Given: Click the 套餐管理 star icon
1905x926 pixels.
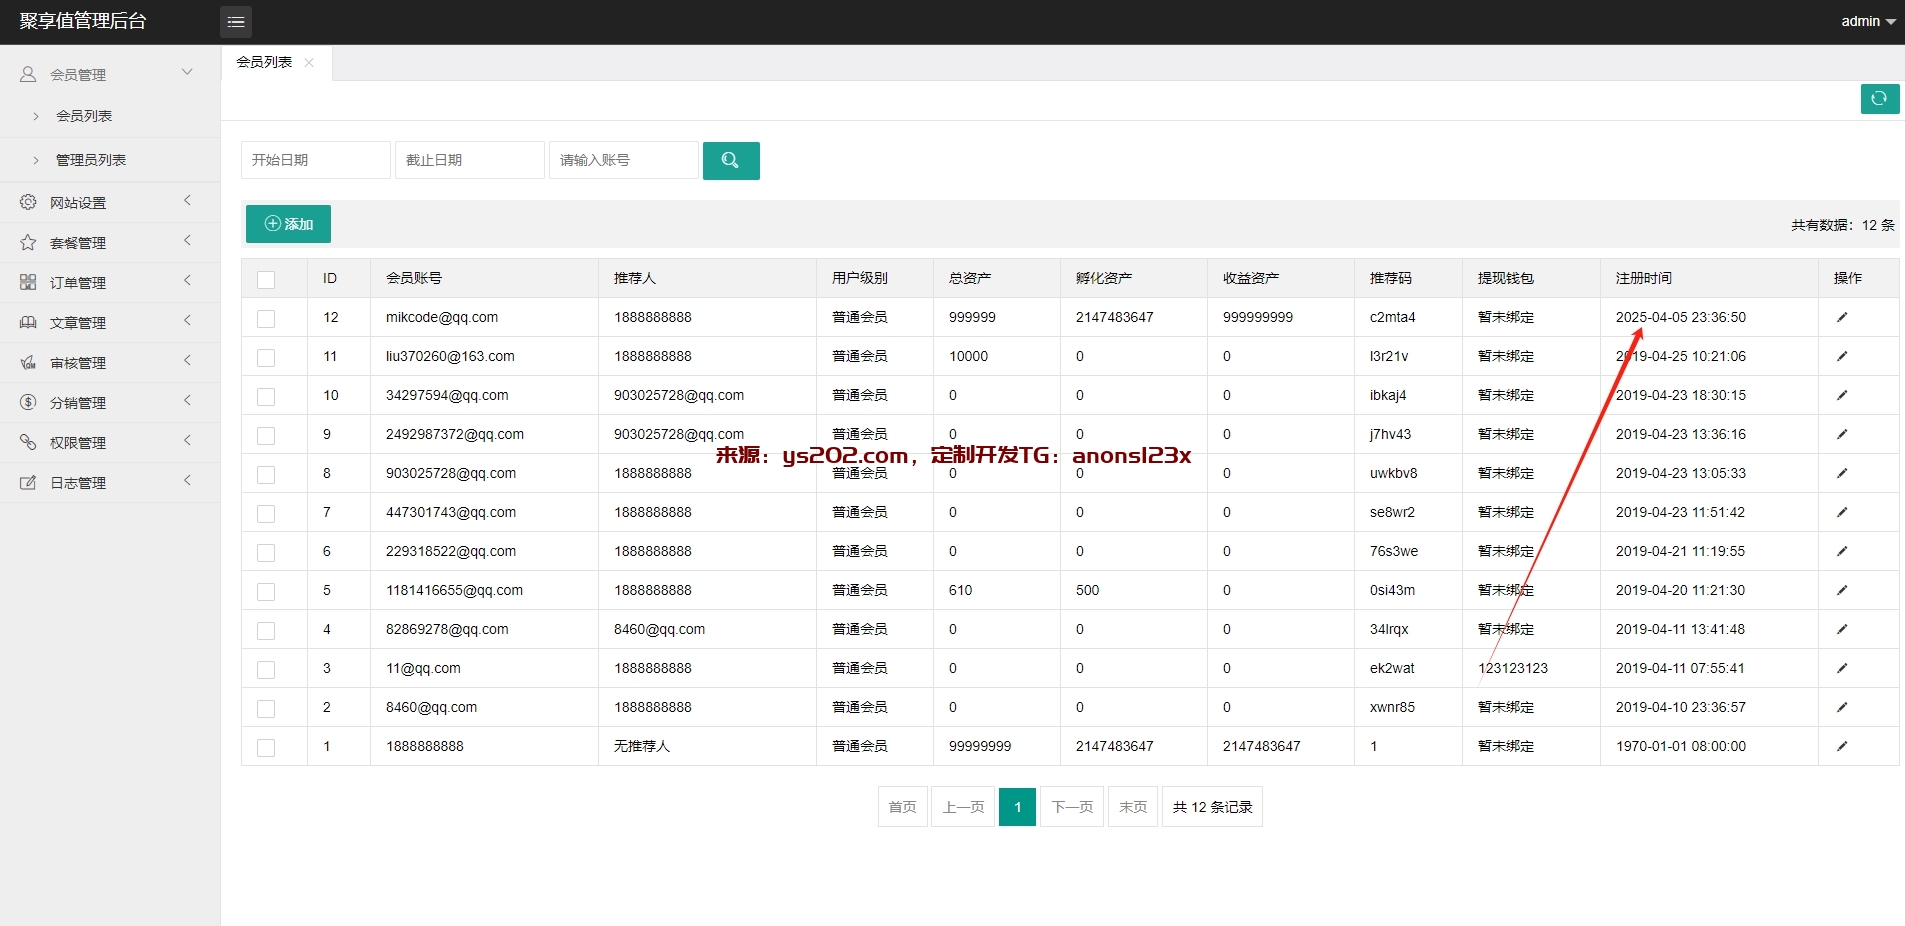Looking at the screenshot, I should coord(28,242).
